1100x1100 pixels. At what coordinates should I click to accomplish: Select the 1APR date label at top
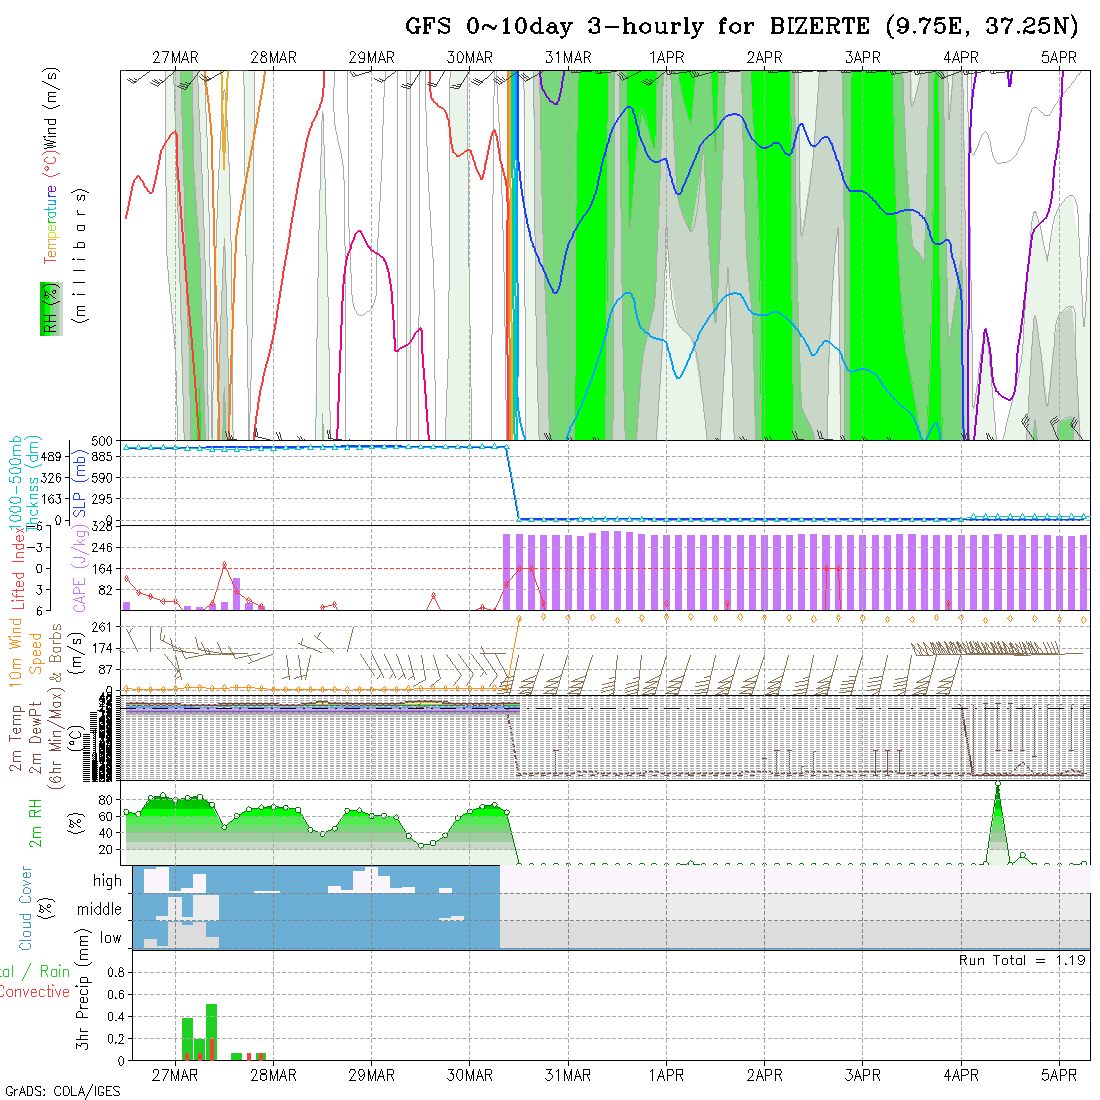[x=666, y=58]
